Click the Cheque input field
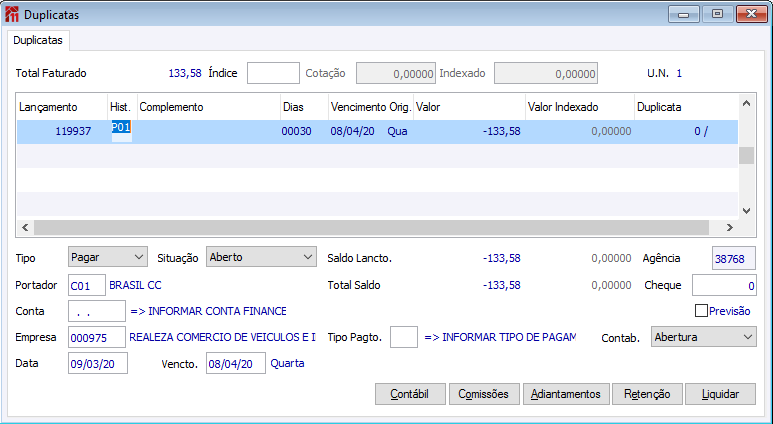 pos(724,285)
